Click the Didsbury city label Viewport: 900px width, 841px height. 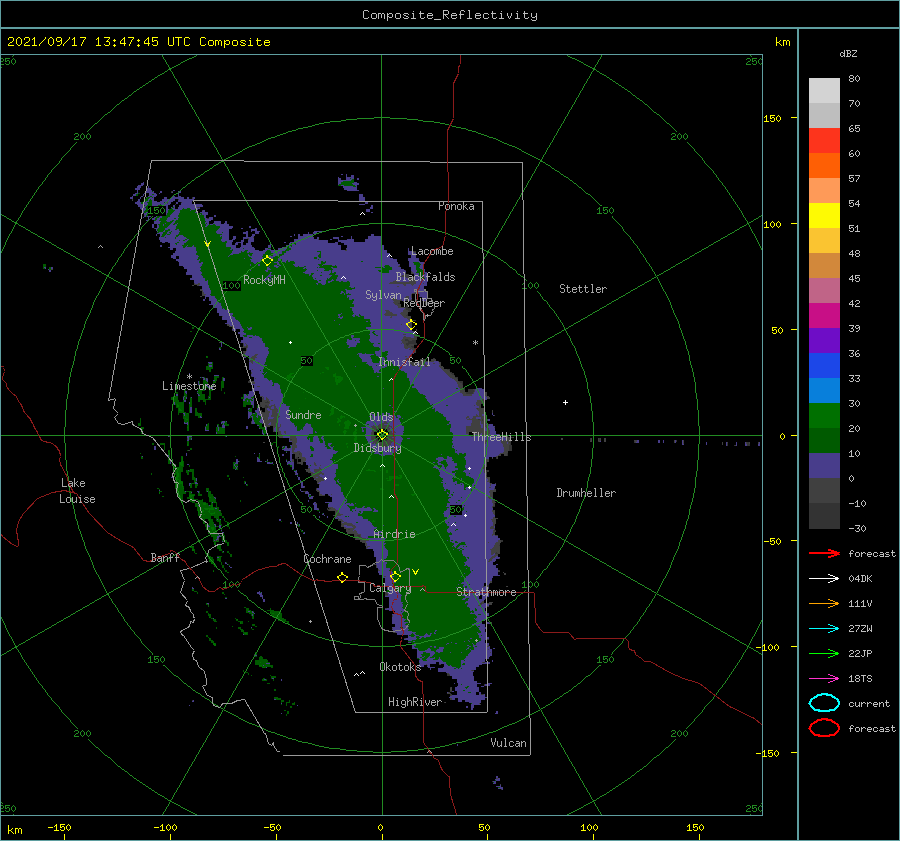pyautogui.click(x=377, y=448)
